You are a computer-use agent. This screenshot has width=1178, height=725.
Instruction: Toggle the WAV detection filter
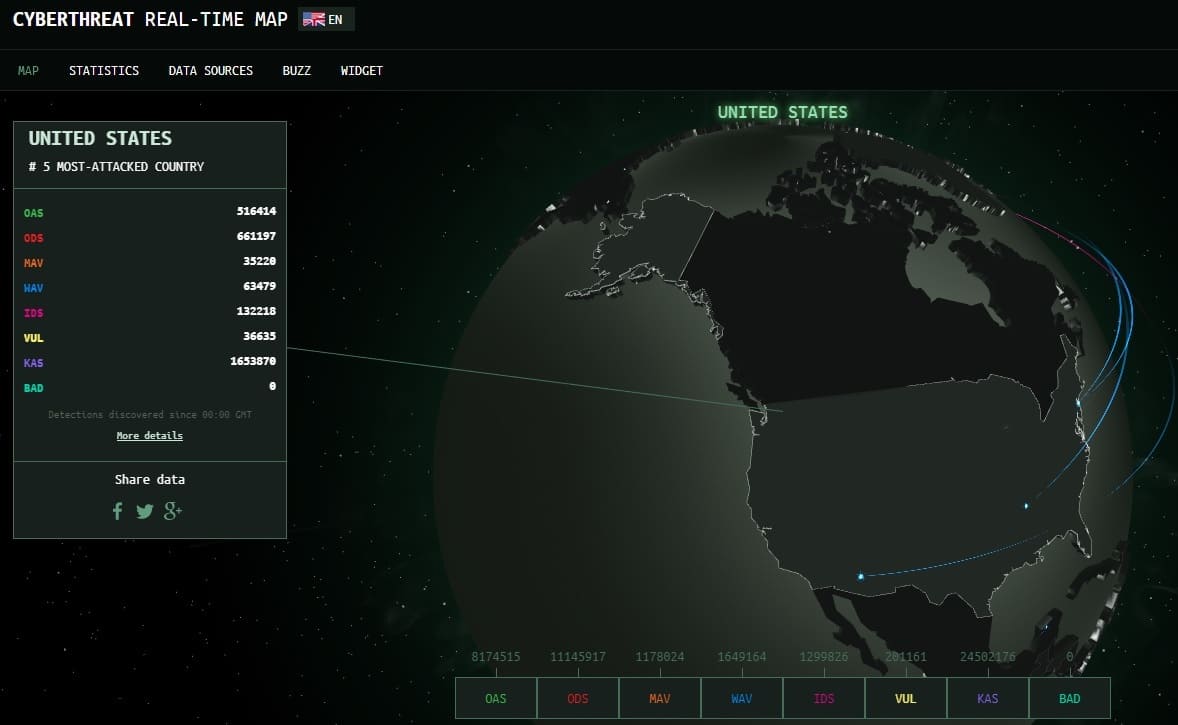pyautogui.click(x=742, y=698)
